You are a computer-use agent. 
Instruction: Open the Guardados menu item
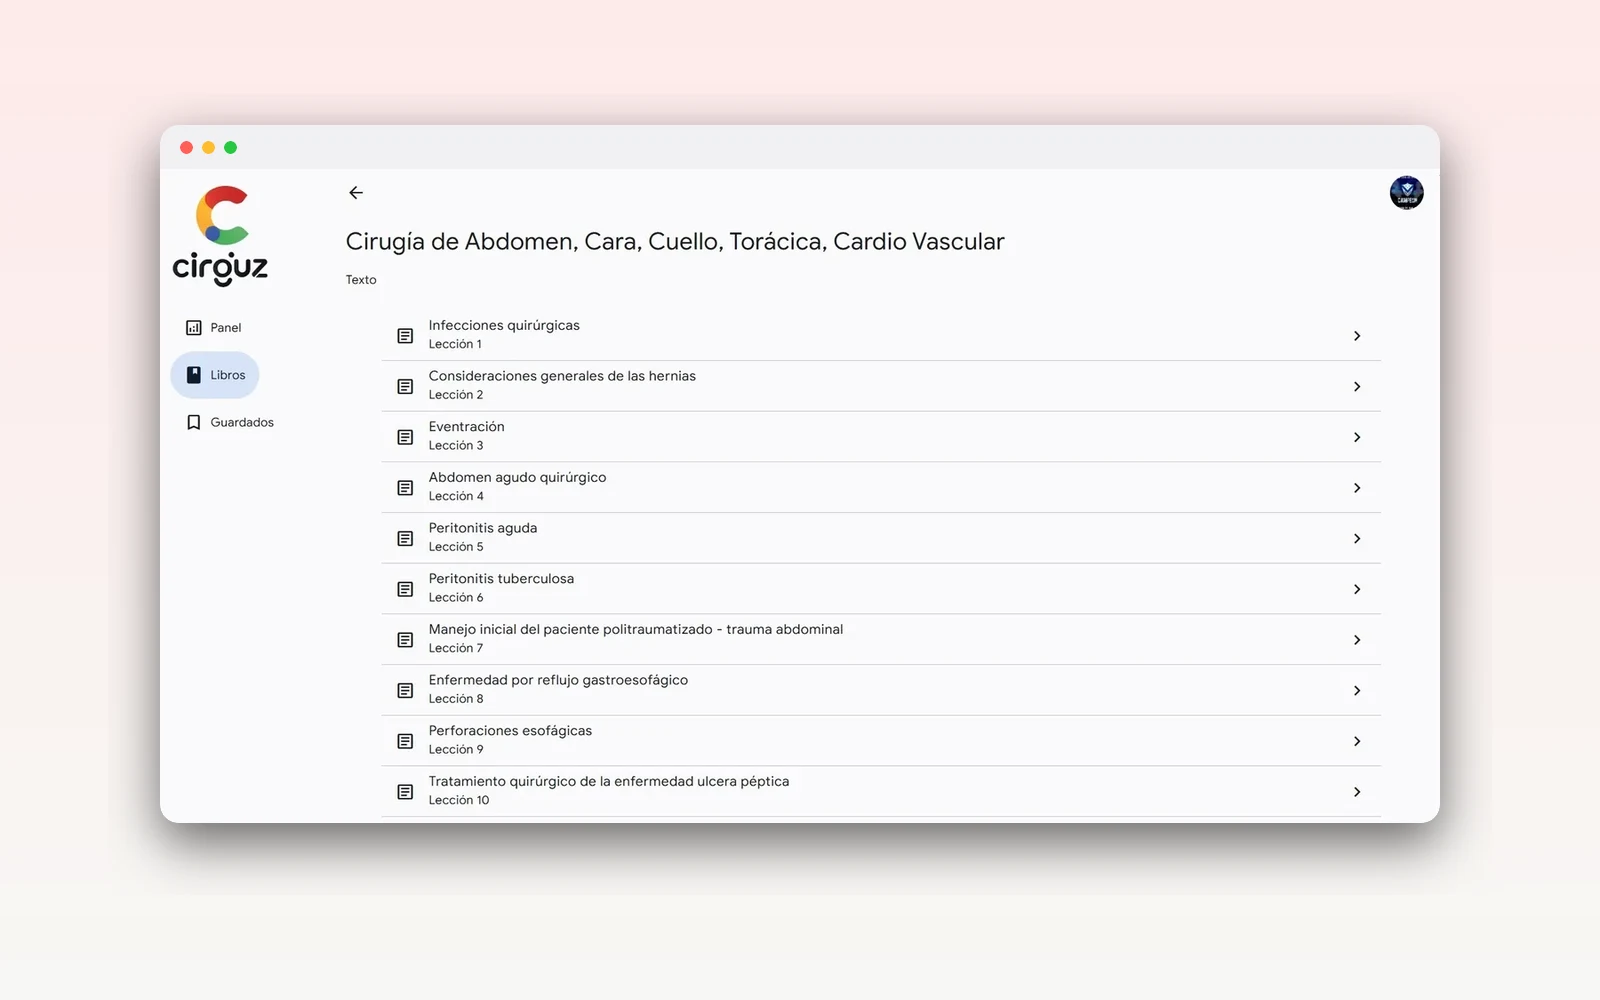[x=230, y=422]
